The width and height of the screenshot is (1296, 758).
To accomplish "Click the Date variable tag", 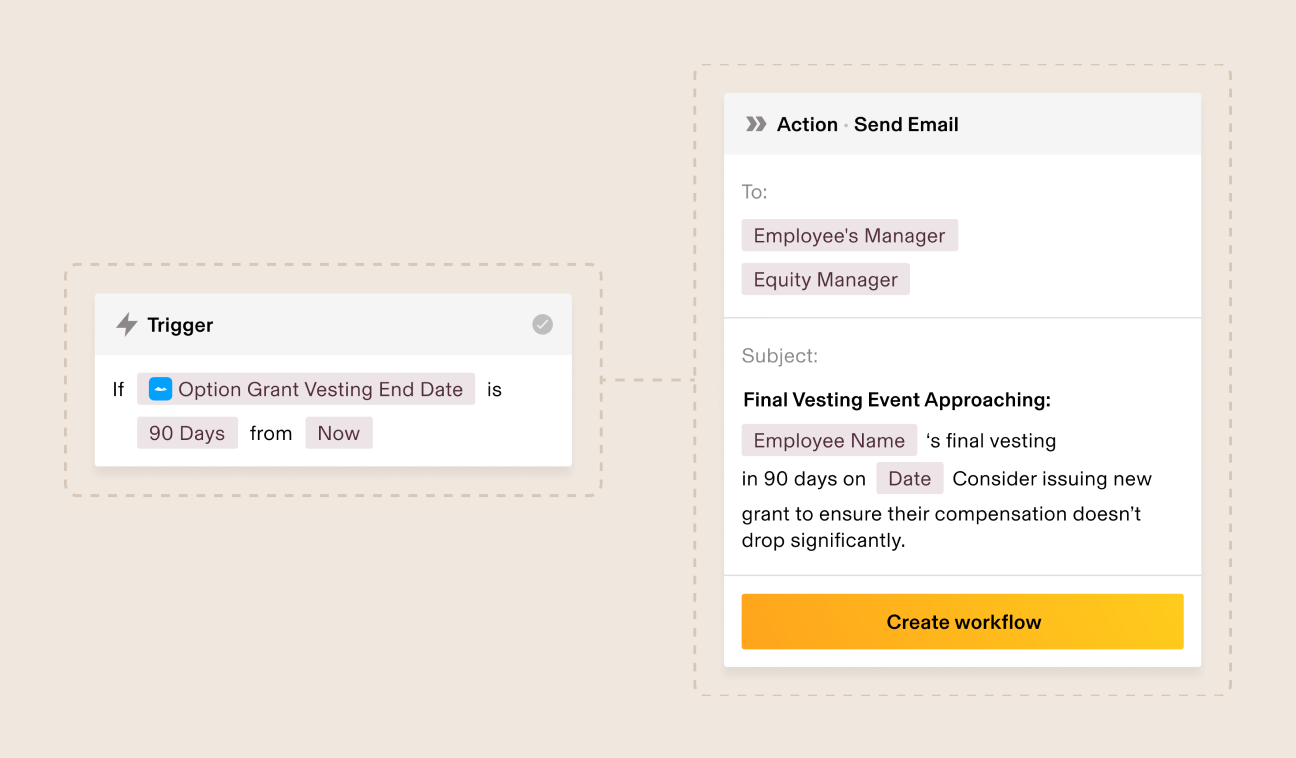I will click(x=910, y=478).
